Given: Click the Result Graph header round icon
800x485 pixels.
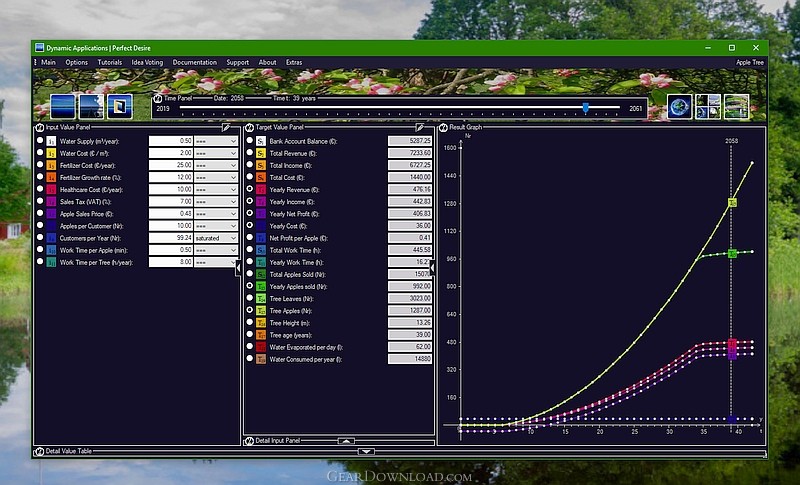Looking at the screenshot, I should [443, 127].
